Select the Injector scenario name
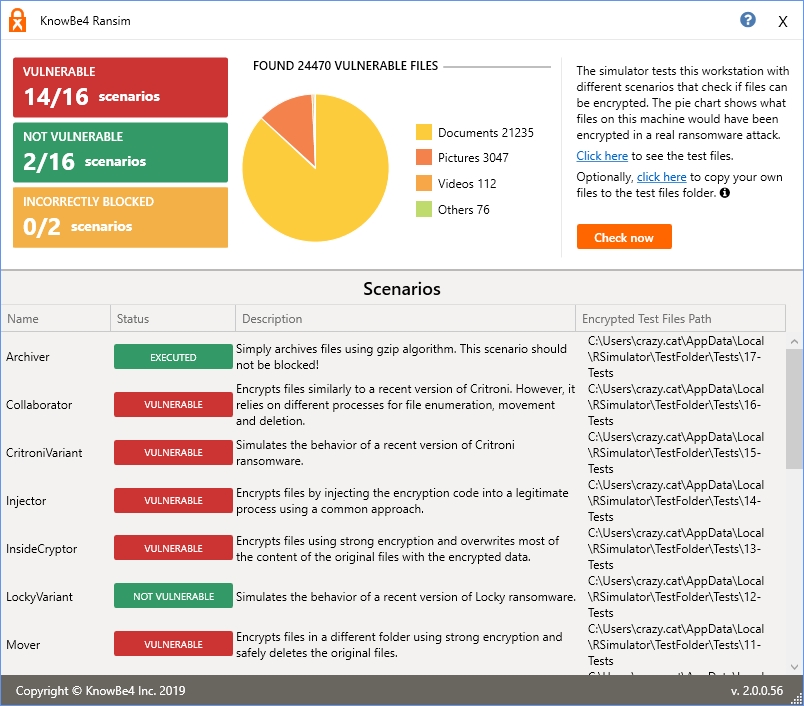Screen dimensions: 804x706 26,501
